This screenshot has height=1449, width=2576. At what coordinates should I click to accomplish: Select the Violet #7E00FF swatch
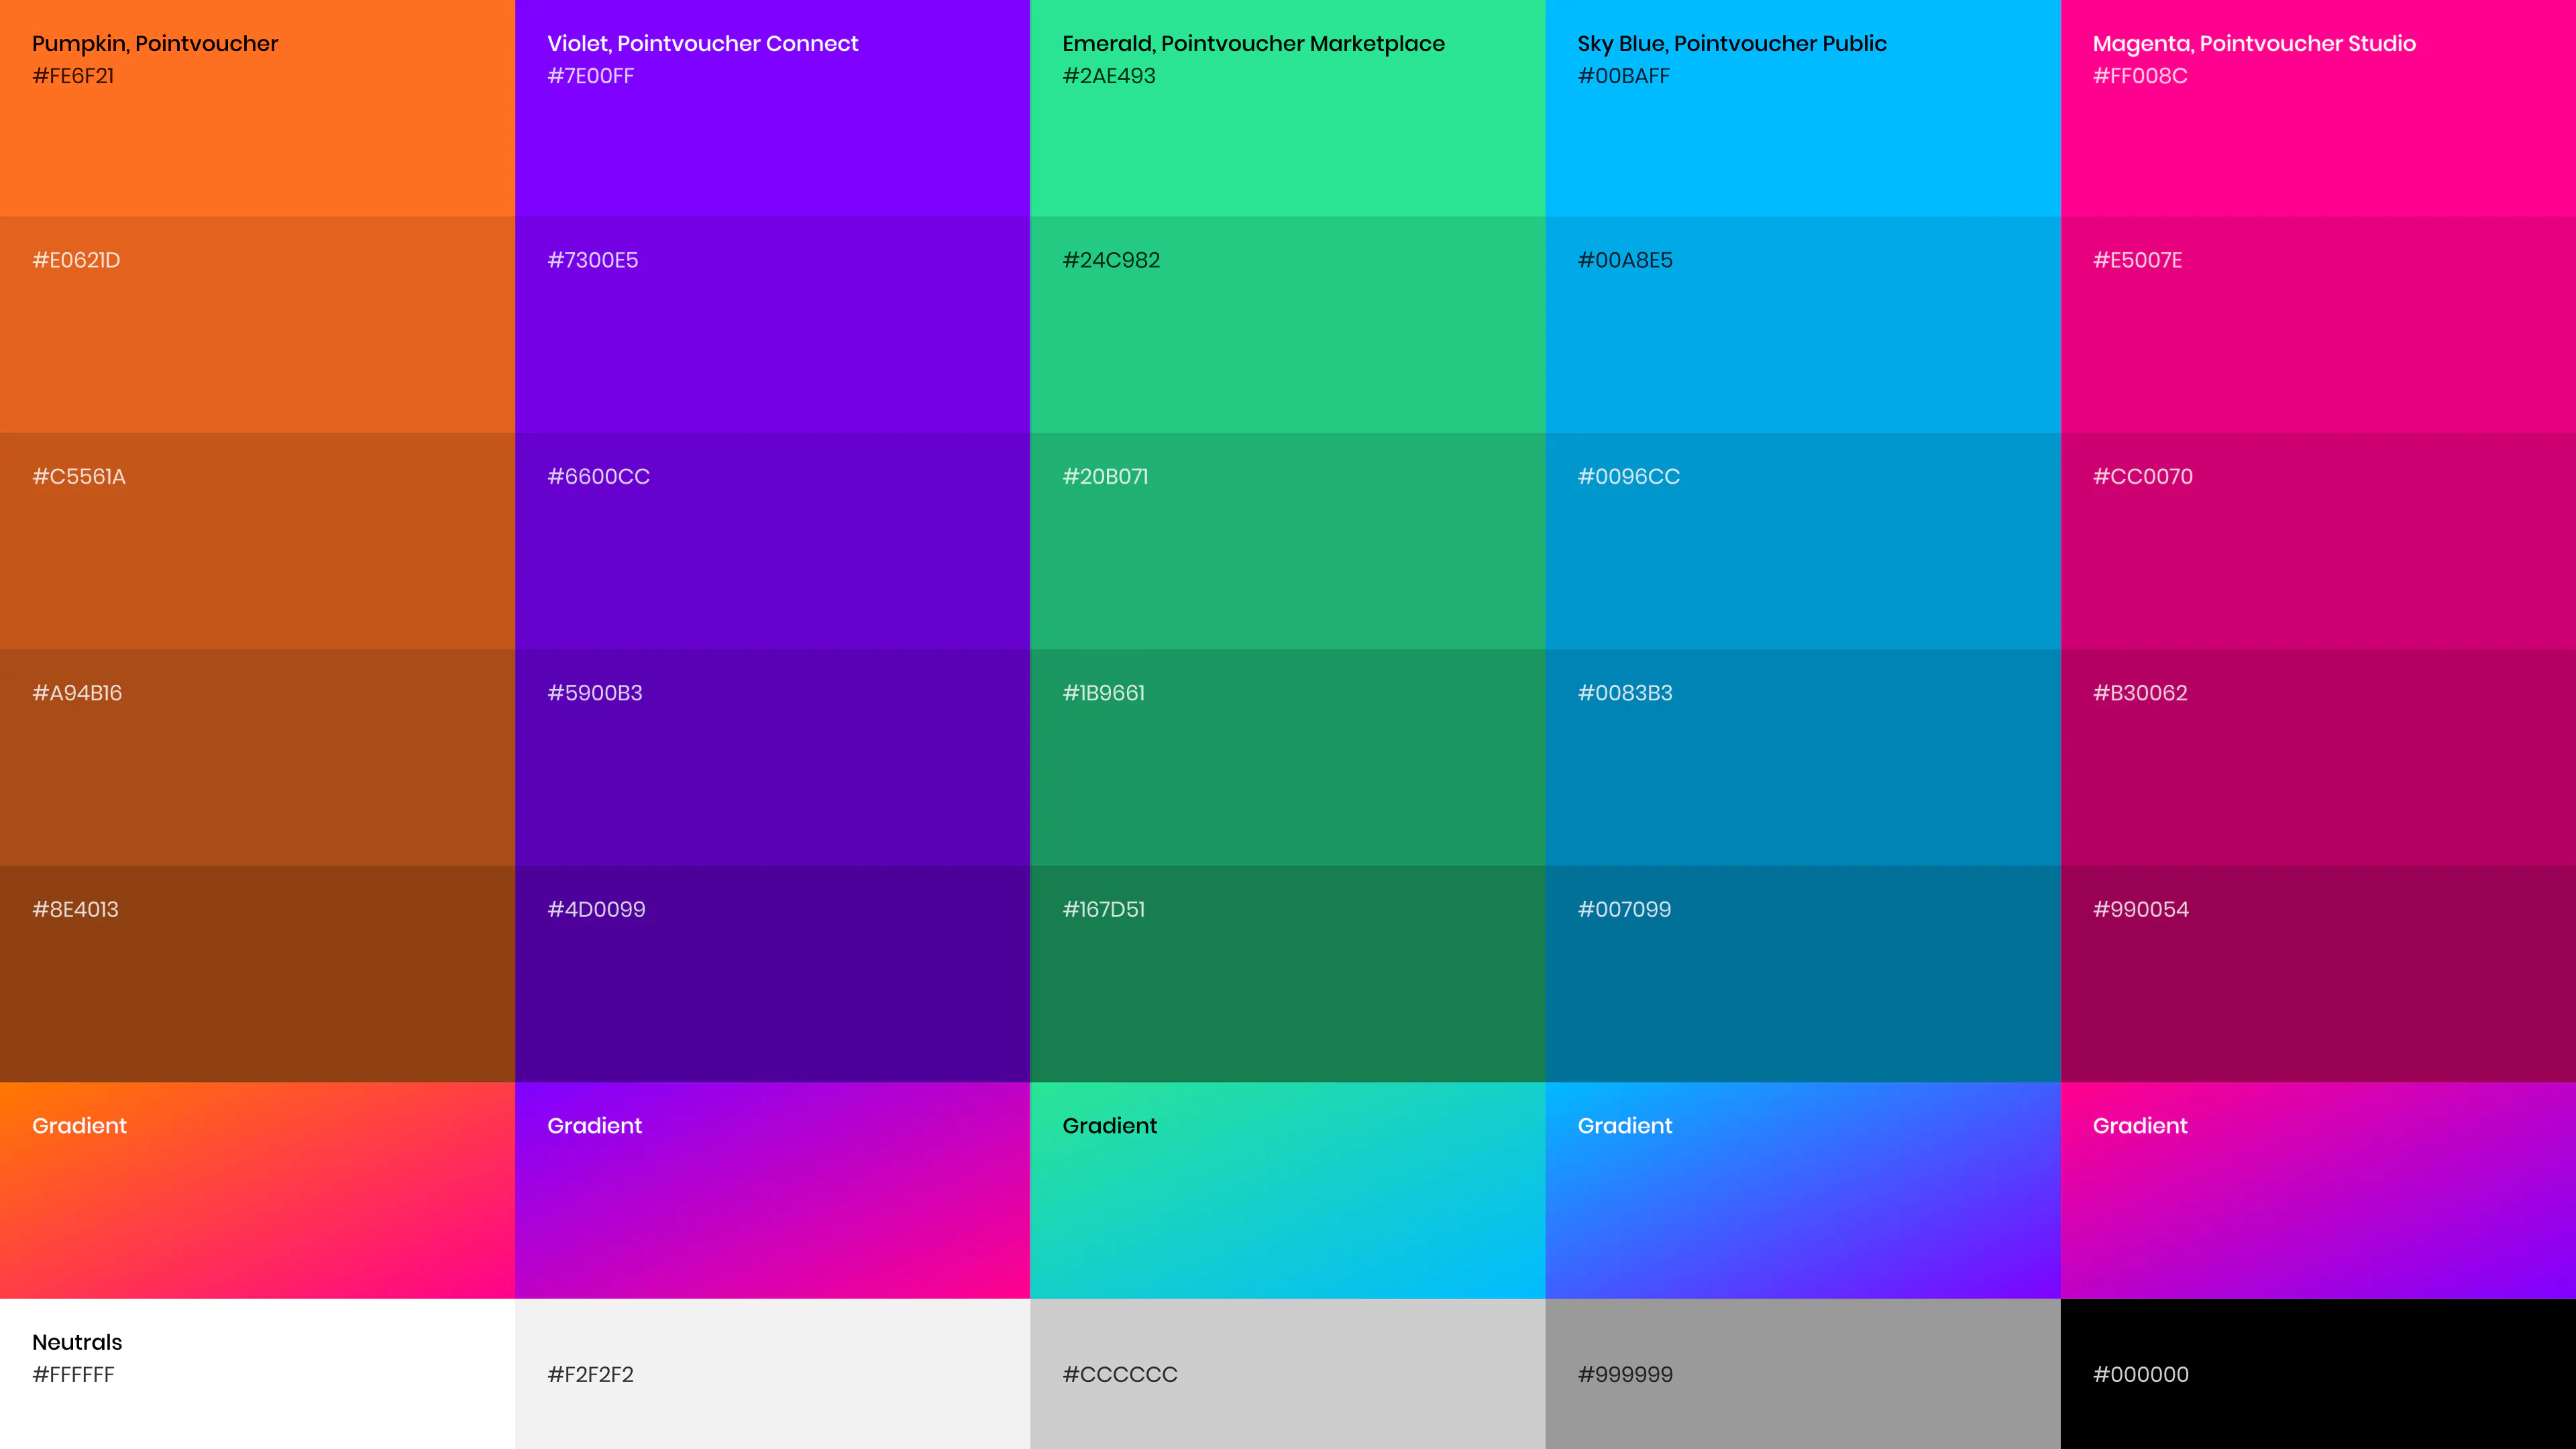click(772, 108)
